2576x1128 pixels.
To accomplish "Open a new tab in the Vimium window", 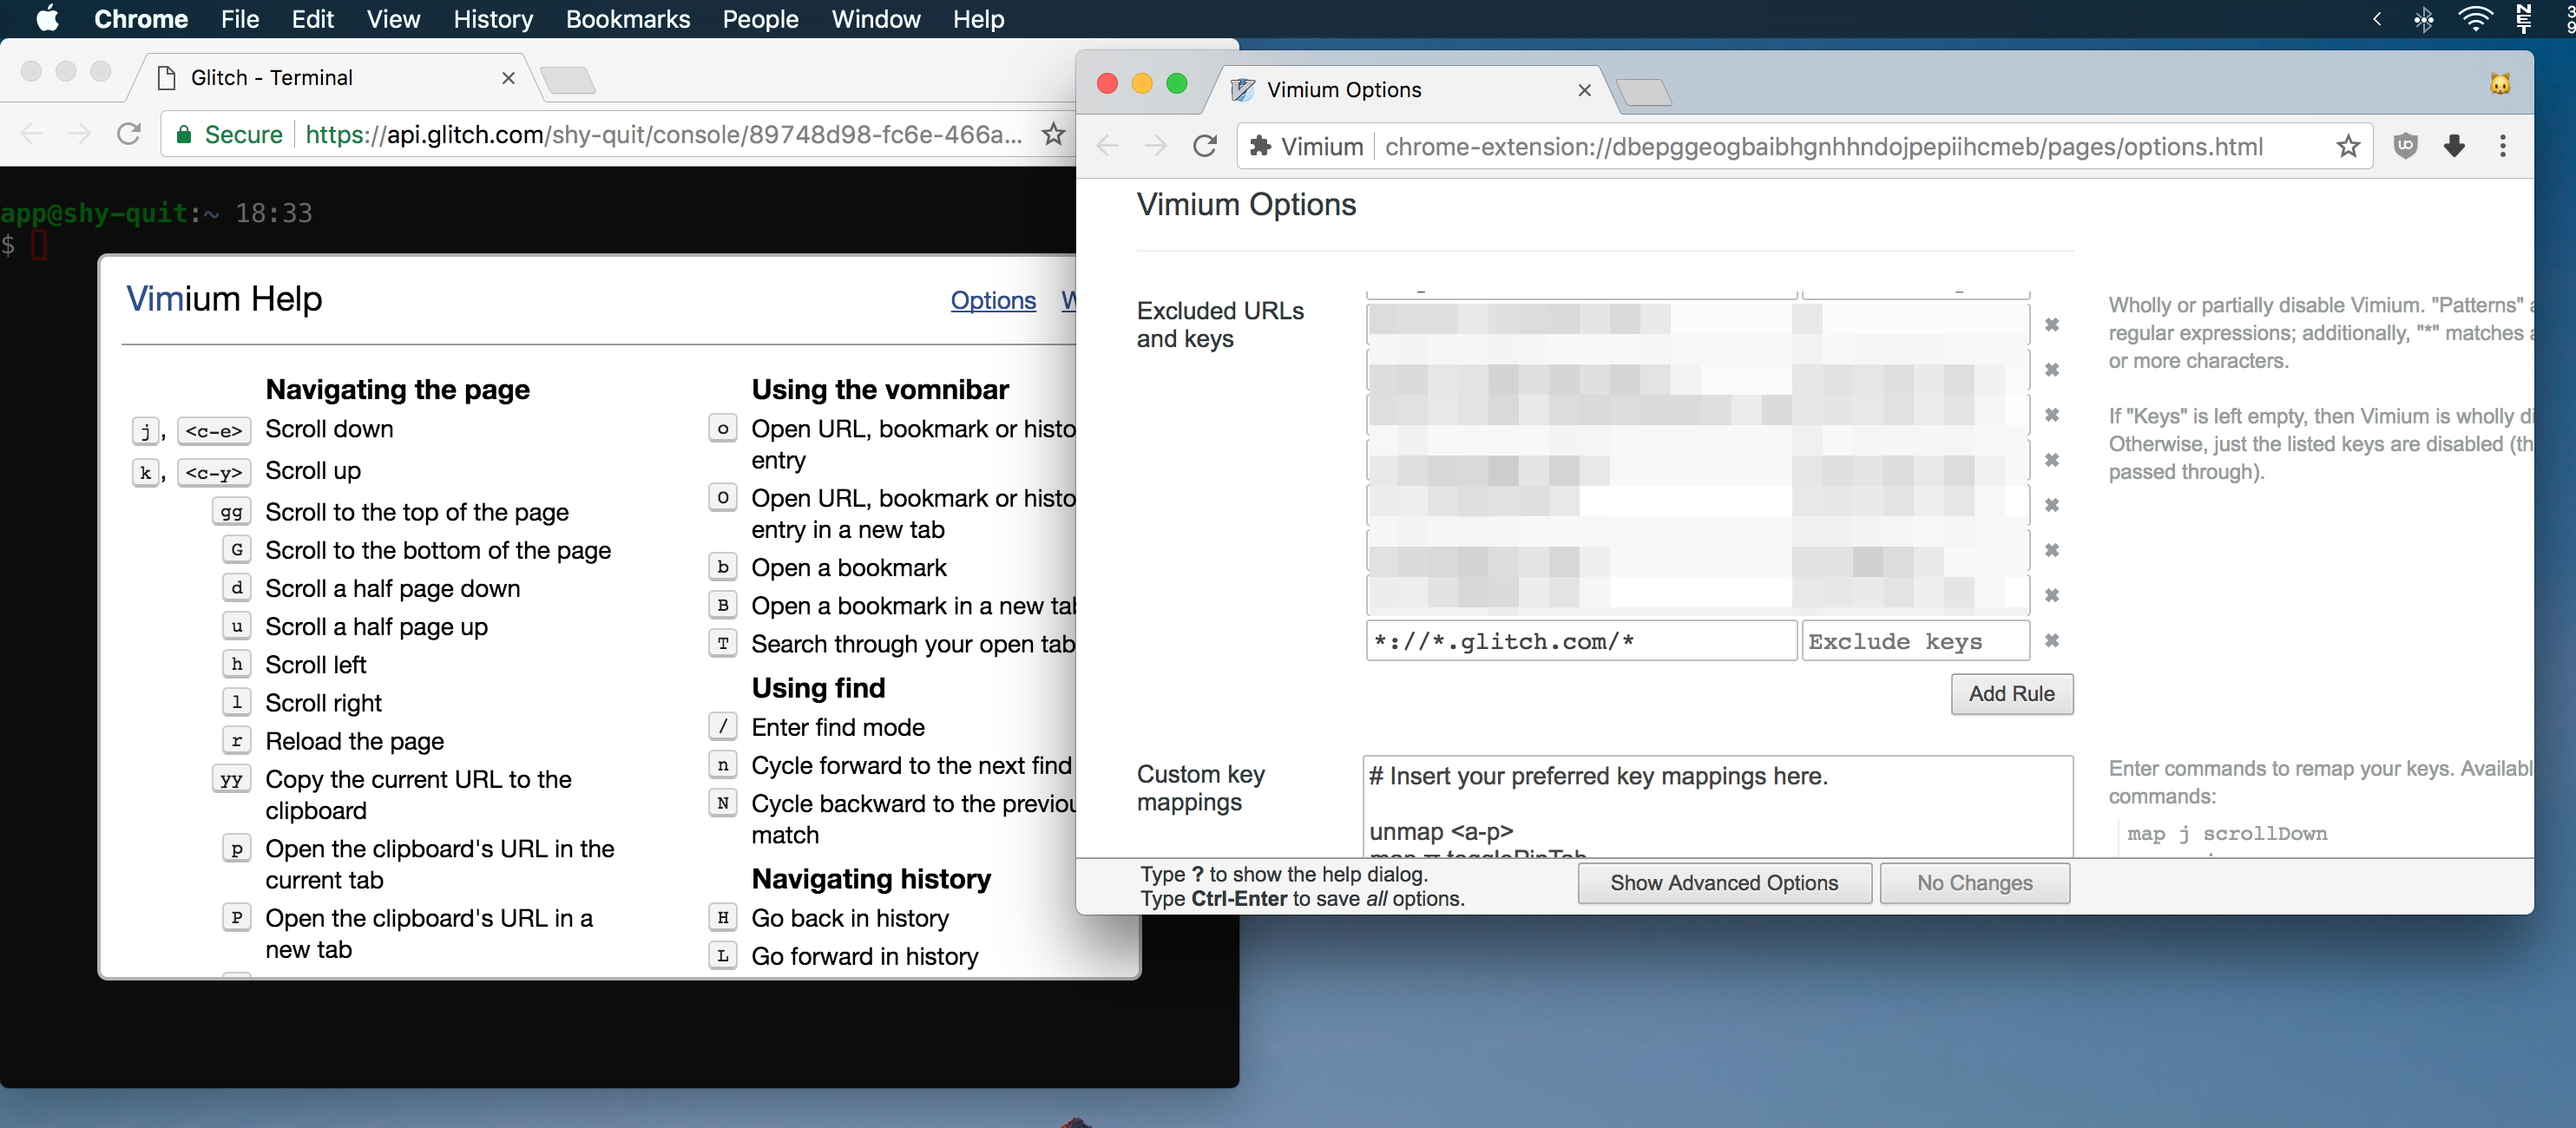I will [1646, 90].
